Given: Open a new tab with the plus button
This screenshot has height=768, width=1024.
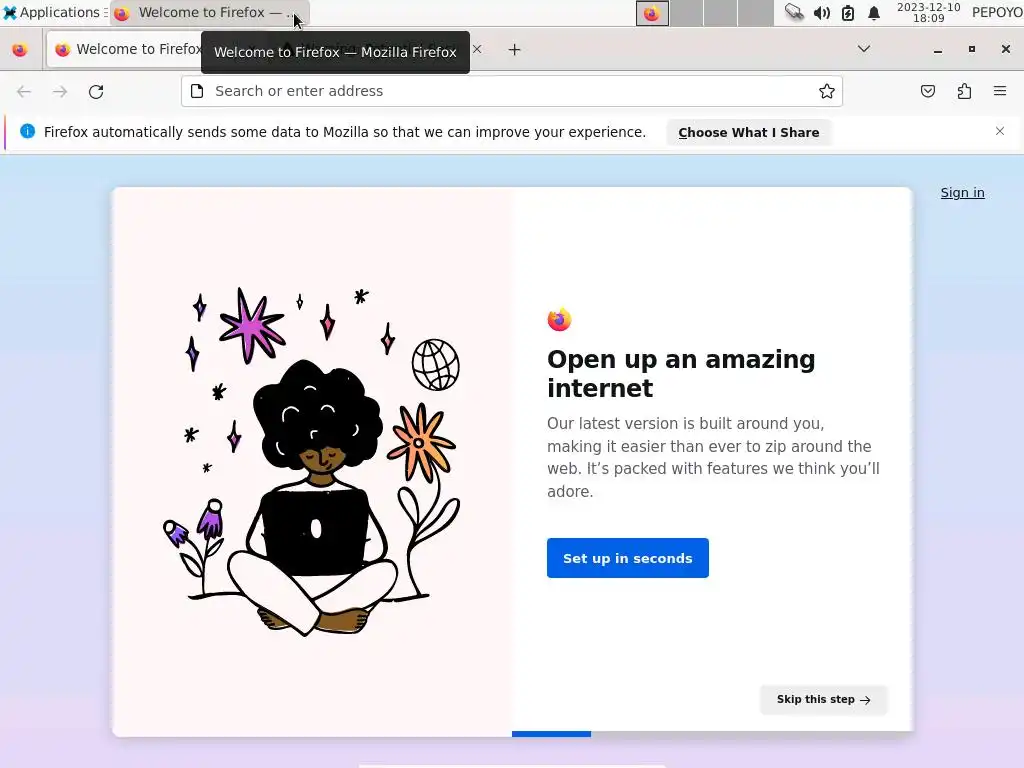Looking at the screenshot, I should coord(515,50).
